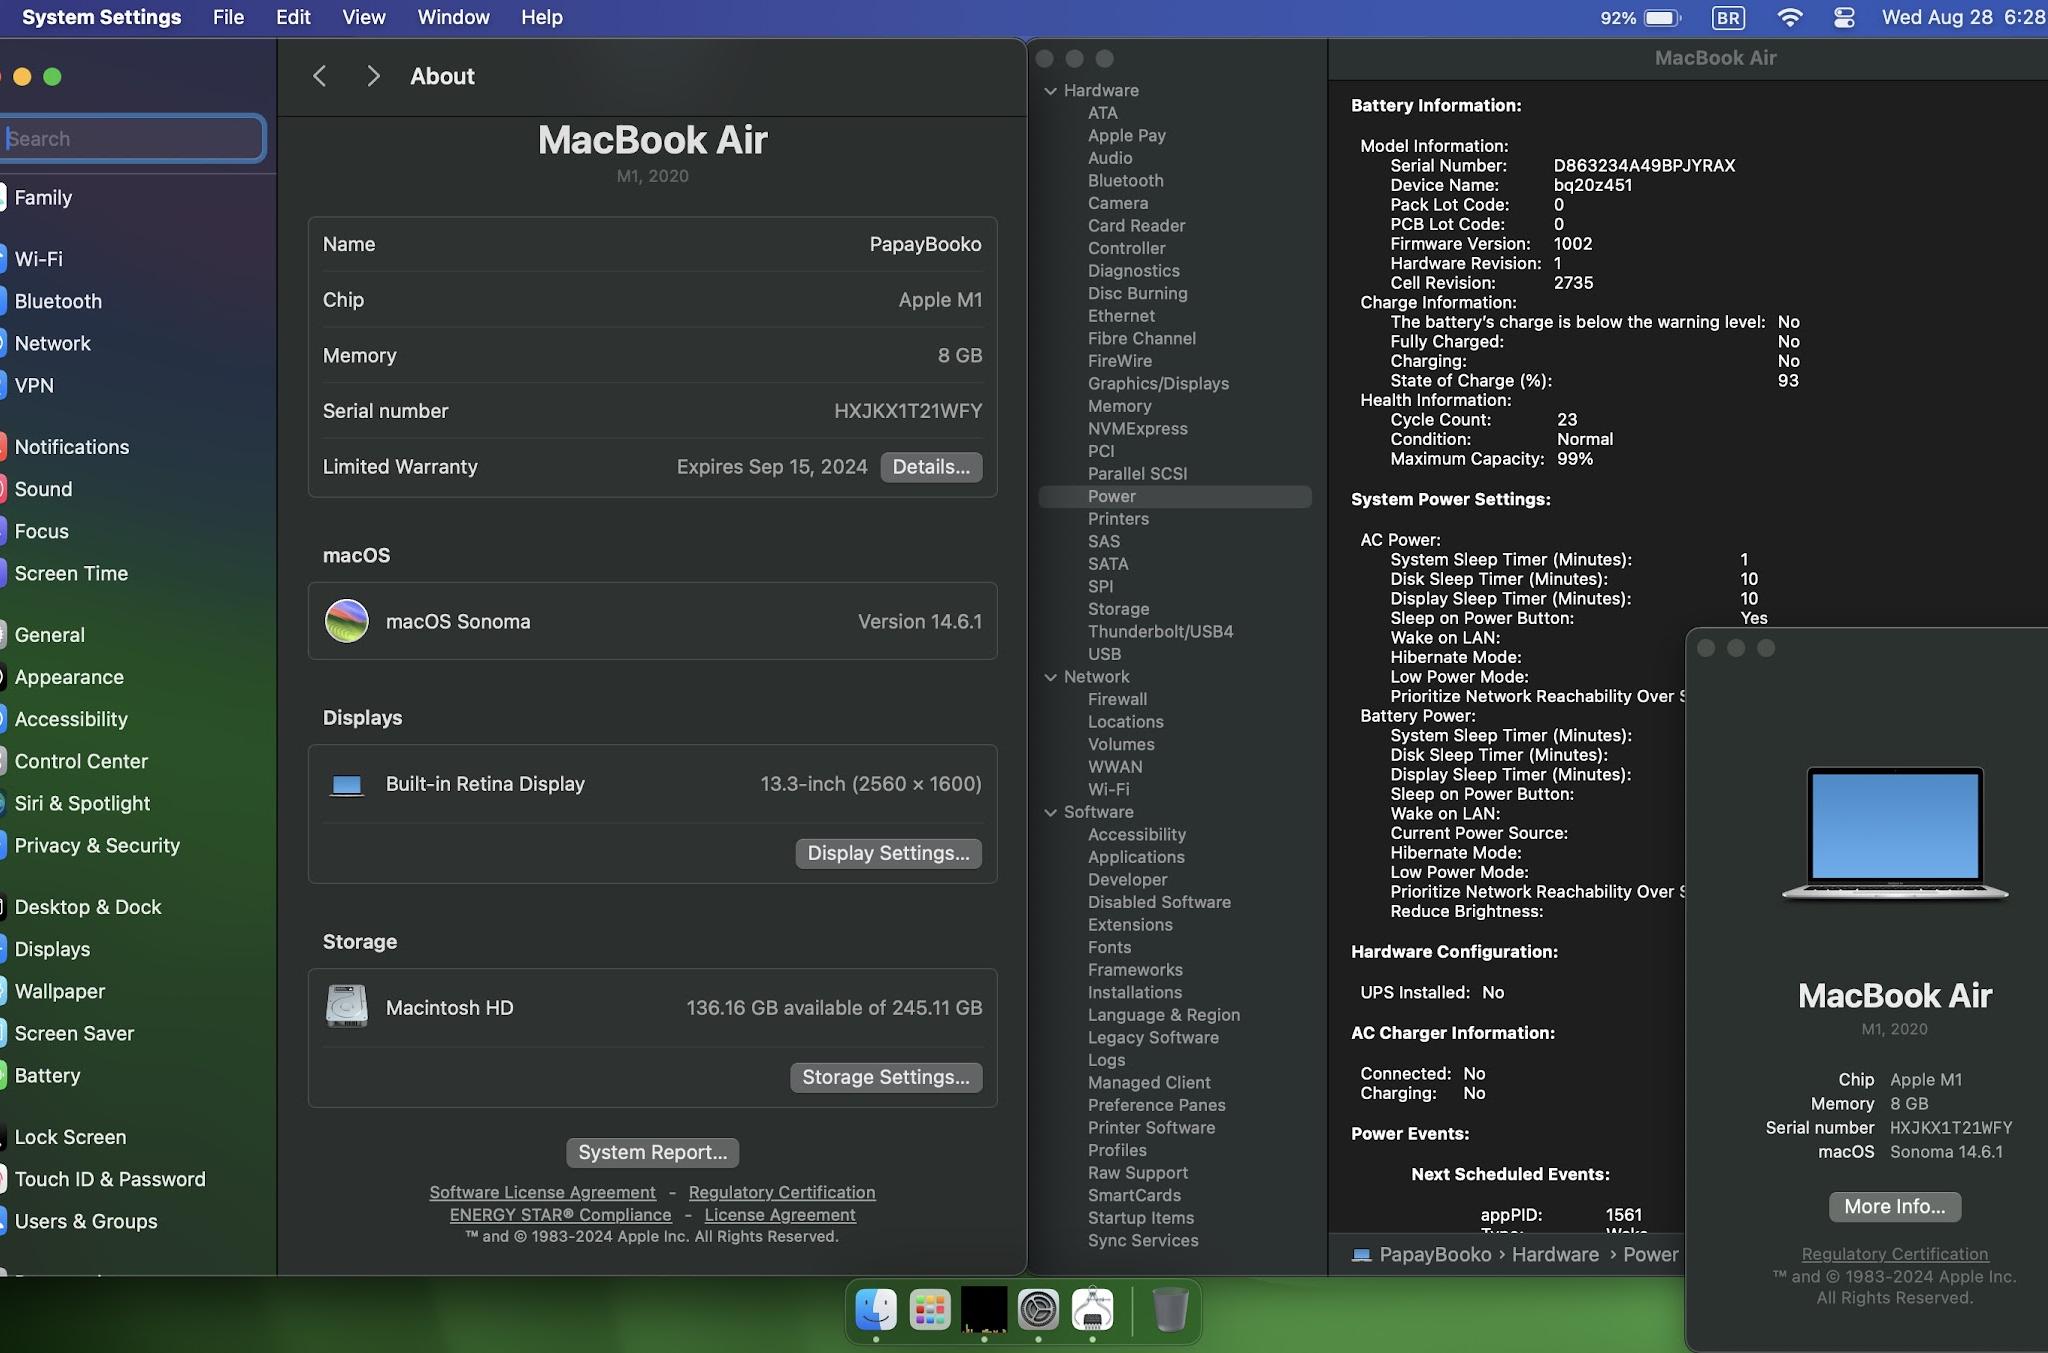The height and width of the screenshot is (1353, 2048).
Task: Open the Trash in the Dock
Action: pos(1170,1309)
